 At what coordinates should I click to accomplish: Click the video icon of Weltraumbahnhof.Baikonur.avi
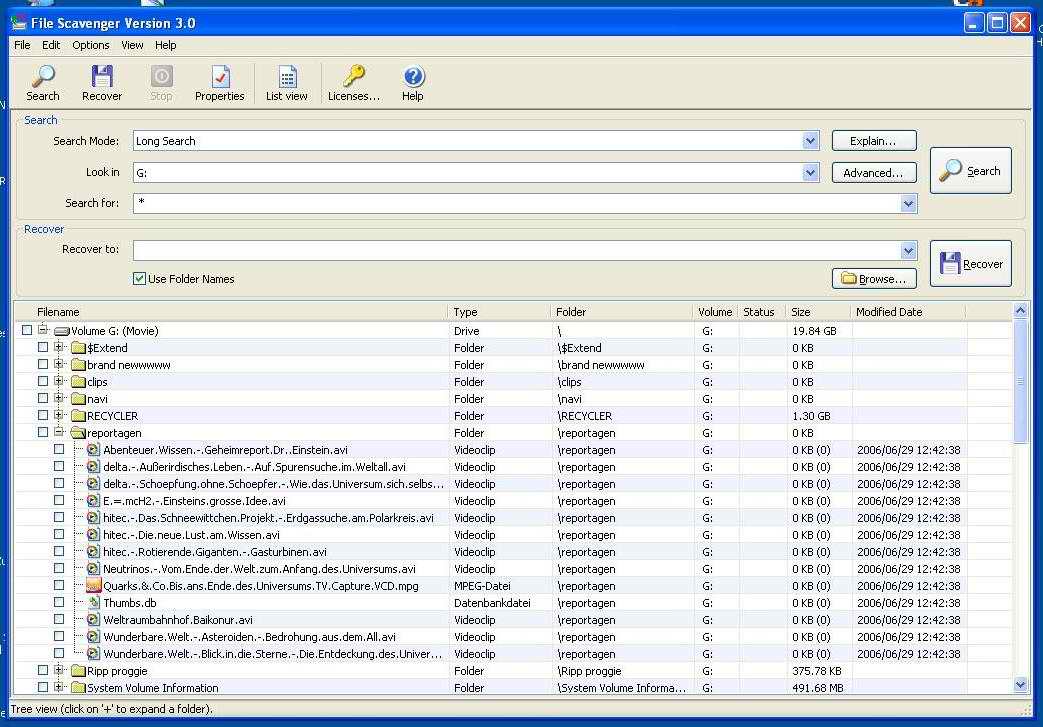tap(93, 620)
